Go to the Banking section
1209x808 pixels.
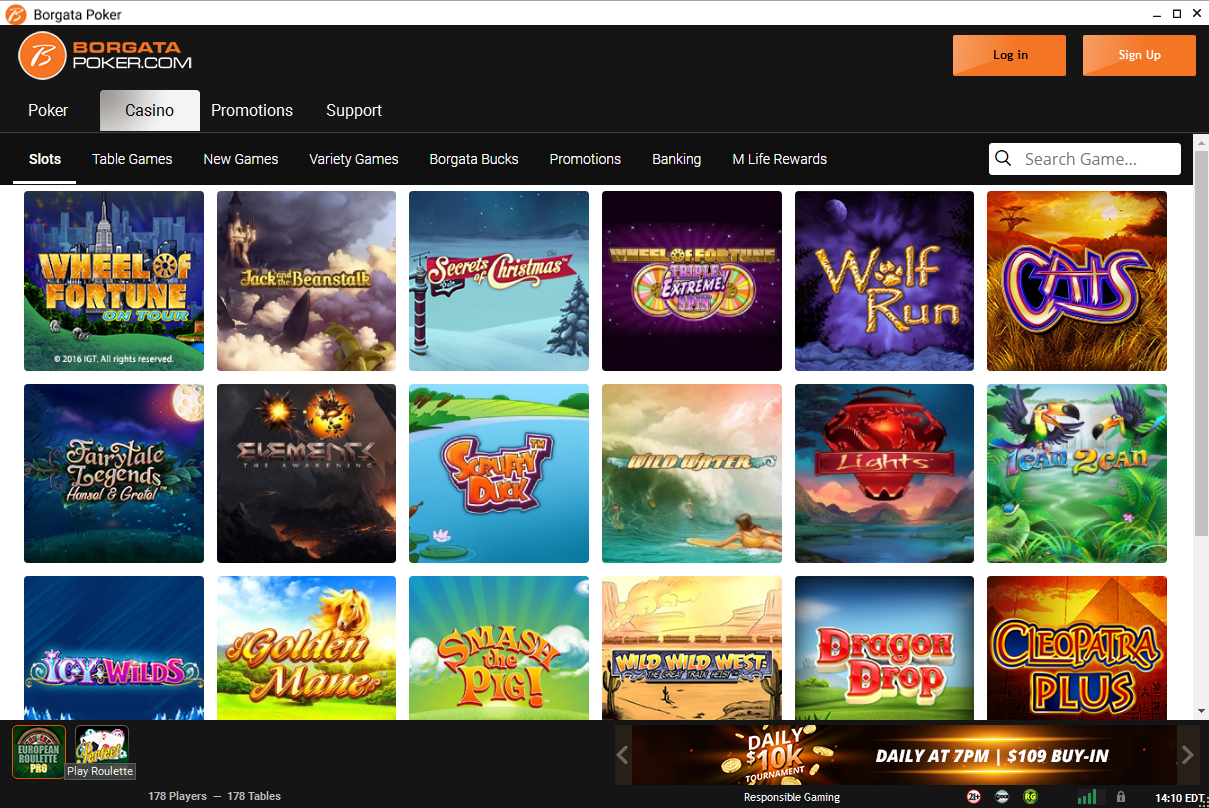677,159
